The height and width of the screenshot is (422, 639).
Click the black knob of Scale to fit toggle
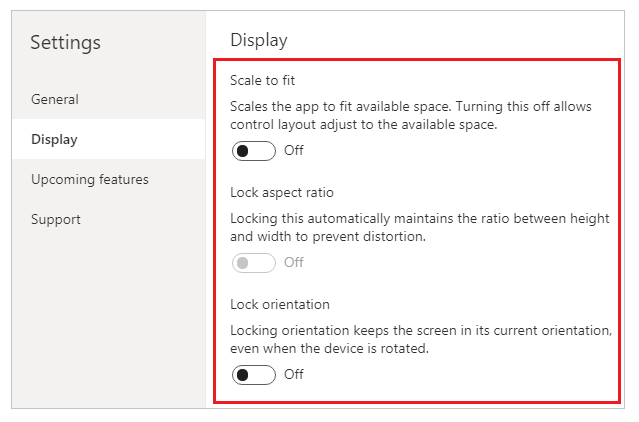pyautogui.click(x=242, y=151)
